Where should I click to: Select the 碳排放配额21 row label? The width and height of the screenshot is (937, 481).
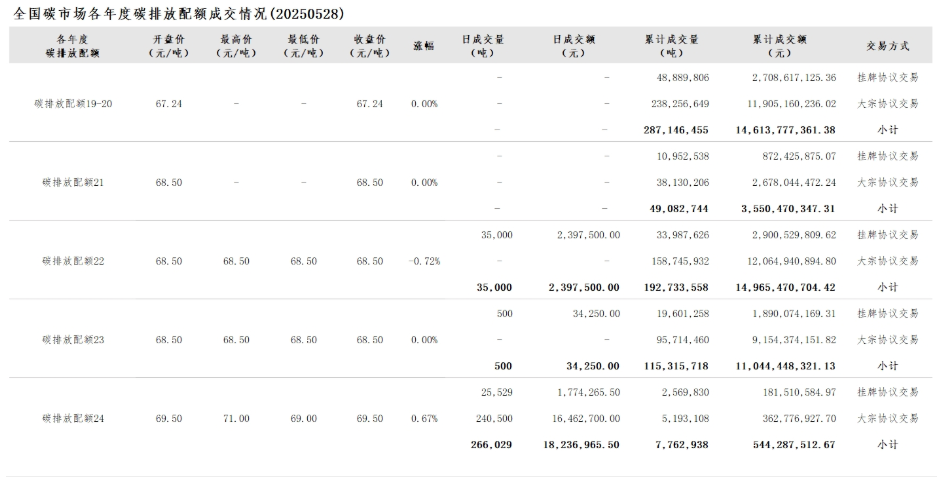(73, 183)
